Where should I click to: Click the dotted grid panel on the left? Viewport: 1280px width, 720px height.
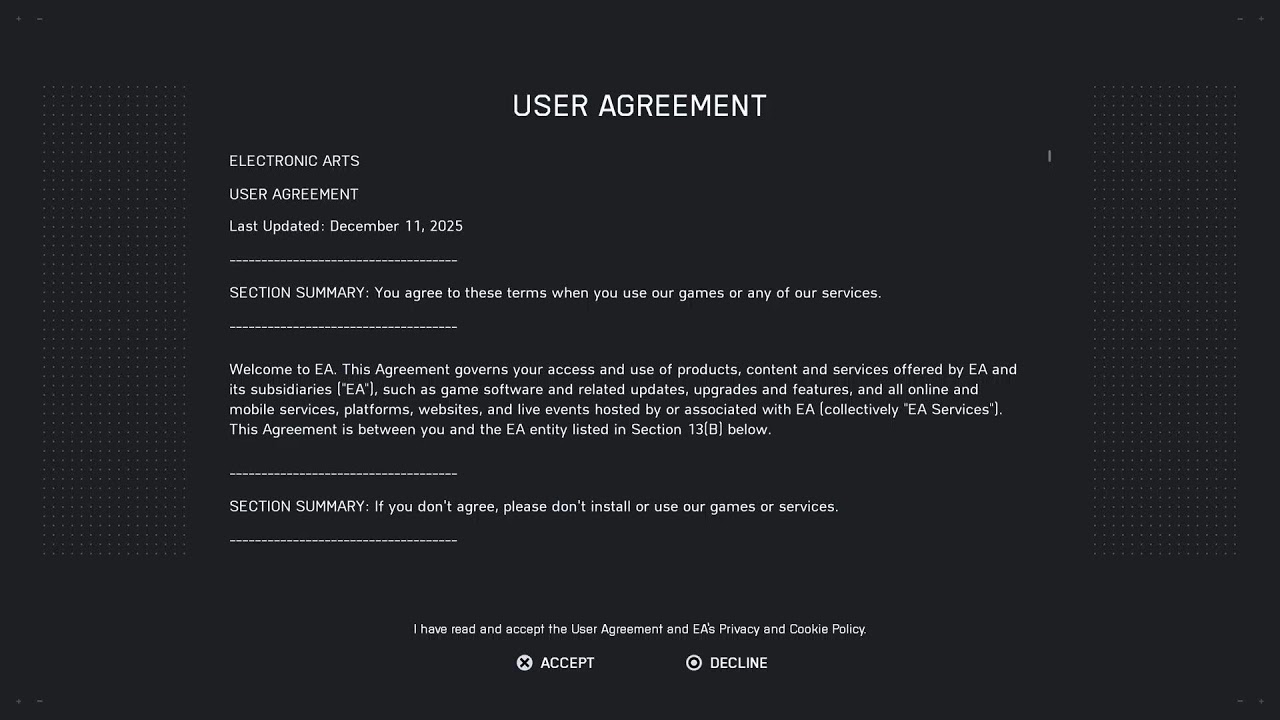click(114, 320)
